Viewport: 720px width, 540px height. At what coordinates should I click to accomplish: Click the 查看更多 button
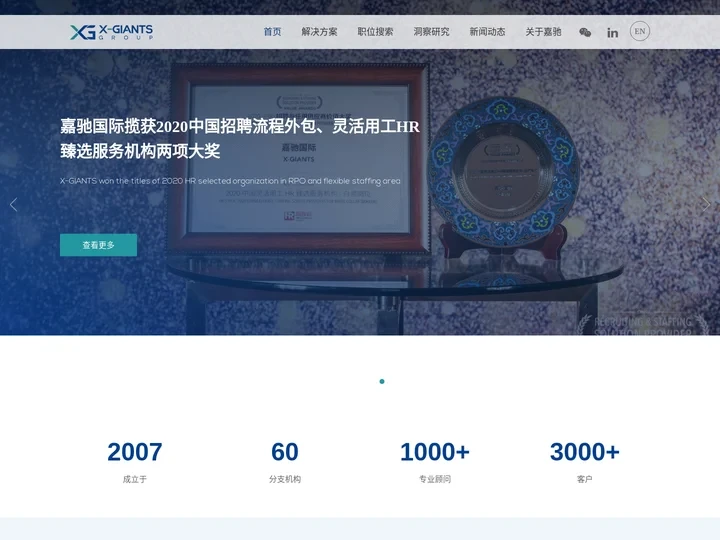click(98, 245)
